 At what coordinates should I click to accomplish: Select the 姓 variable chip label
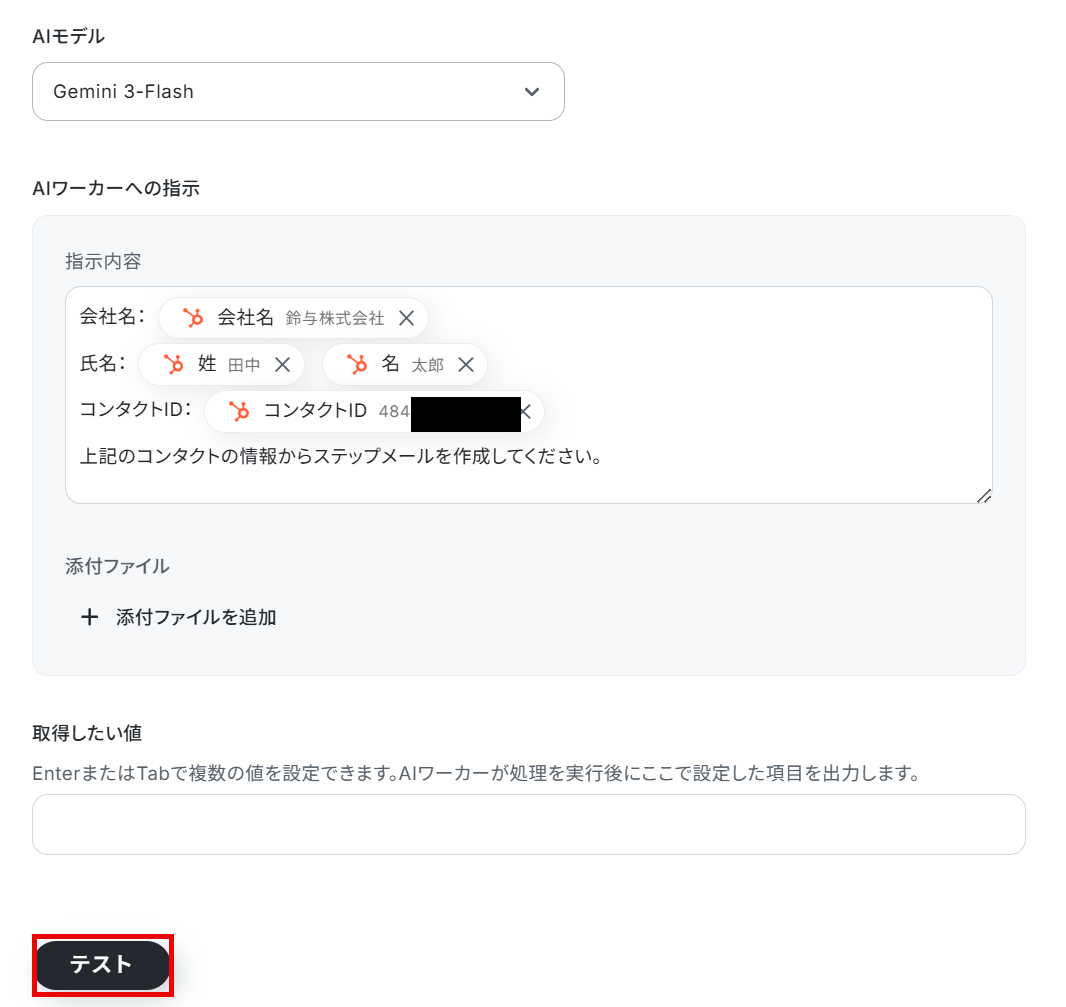[207, 364]
